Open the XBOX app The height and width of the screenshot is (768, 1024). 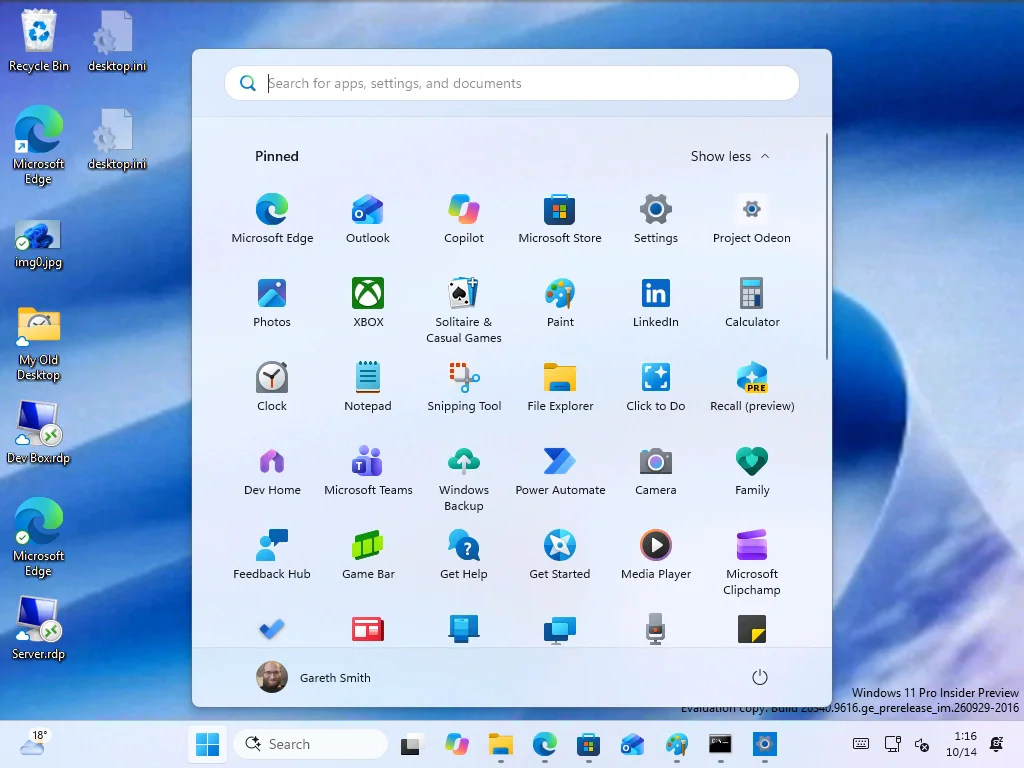368,302
